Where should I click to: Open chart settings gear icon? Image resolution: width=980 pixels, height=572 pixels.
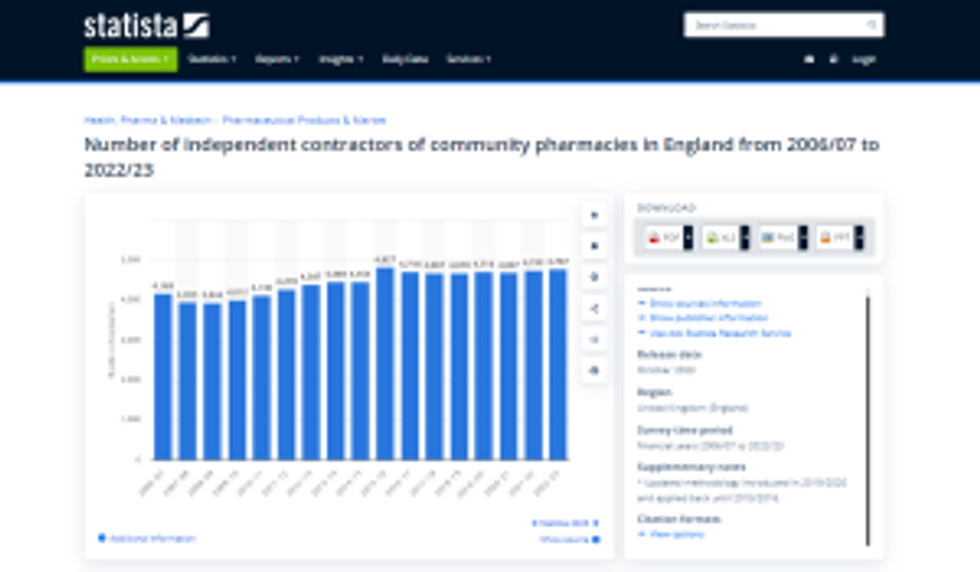coord(594,277)
